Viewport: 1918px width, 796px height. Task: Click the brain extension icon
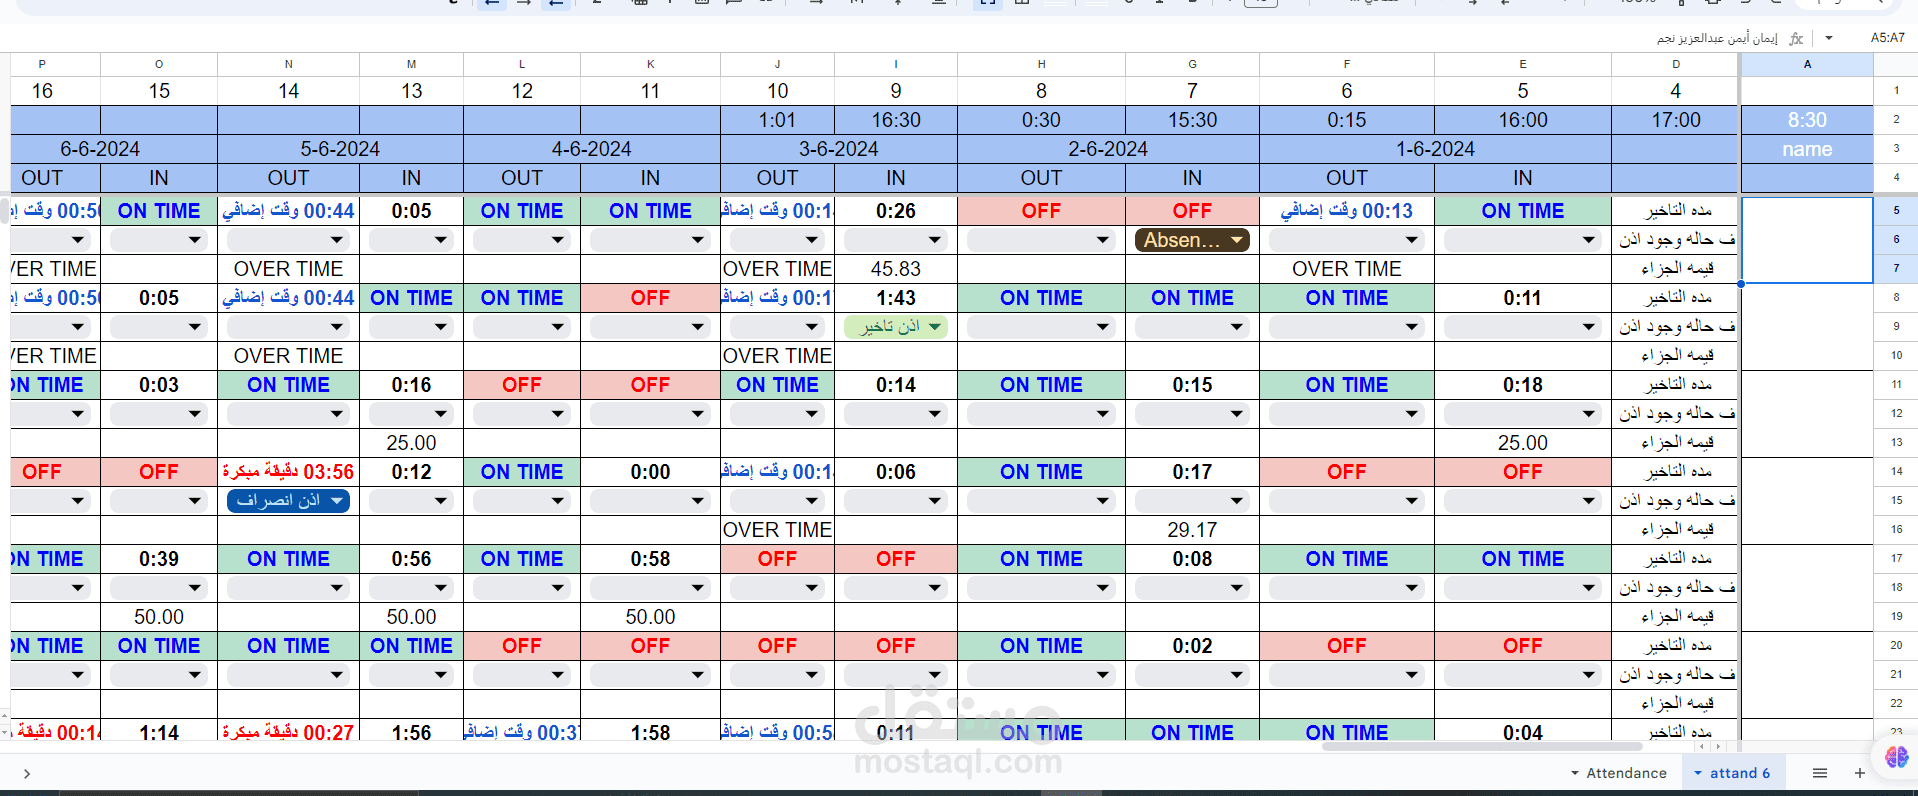[x=1896, y=758]
